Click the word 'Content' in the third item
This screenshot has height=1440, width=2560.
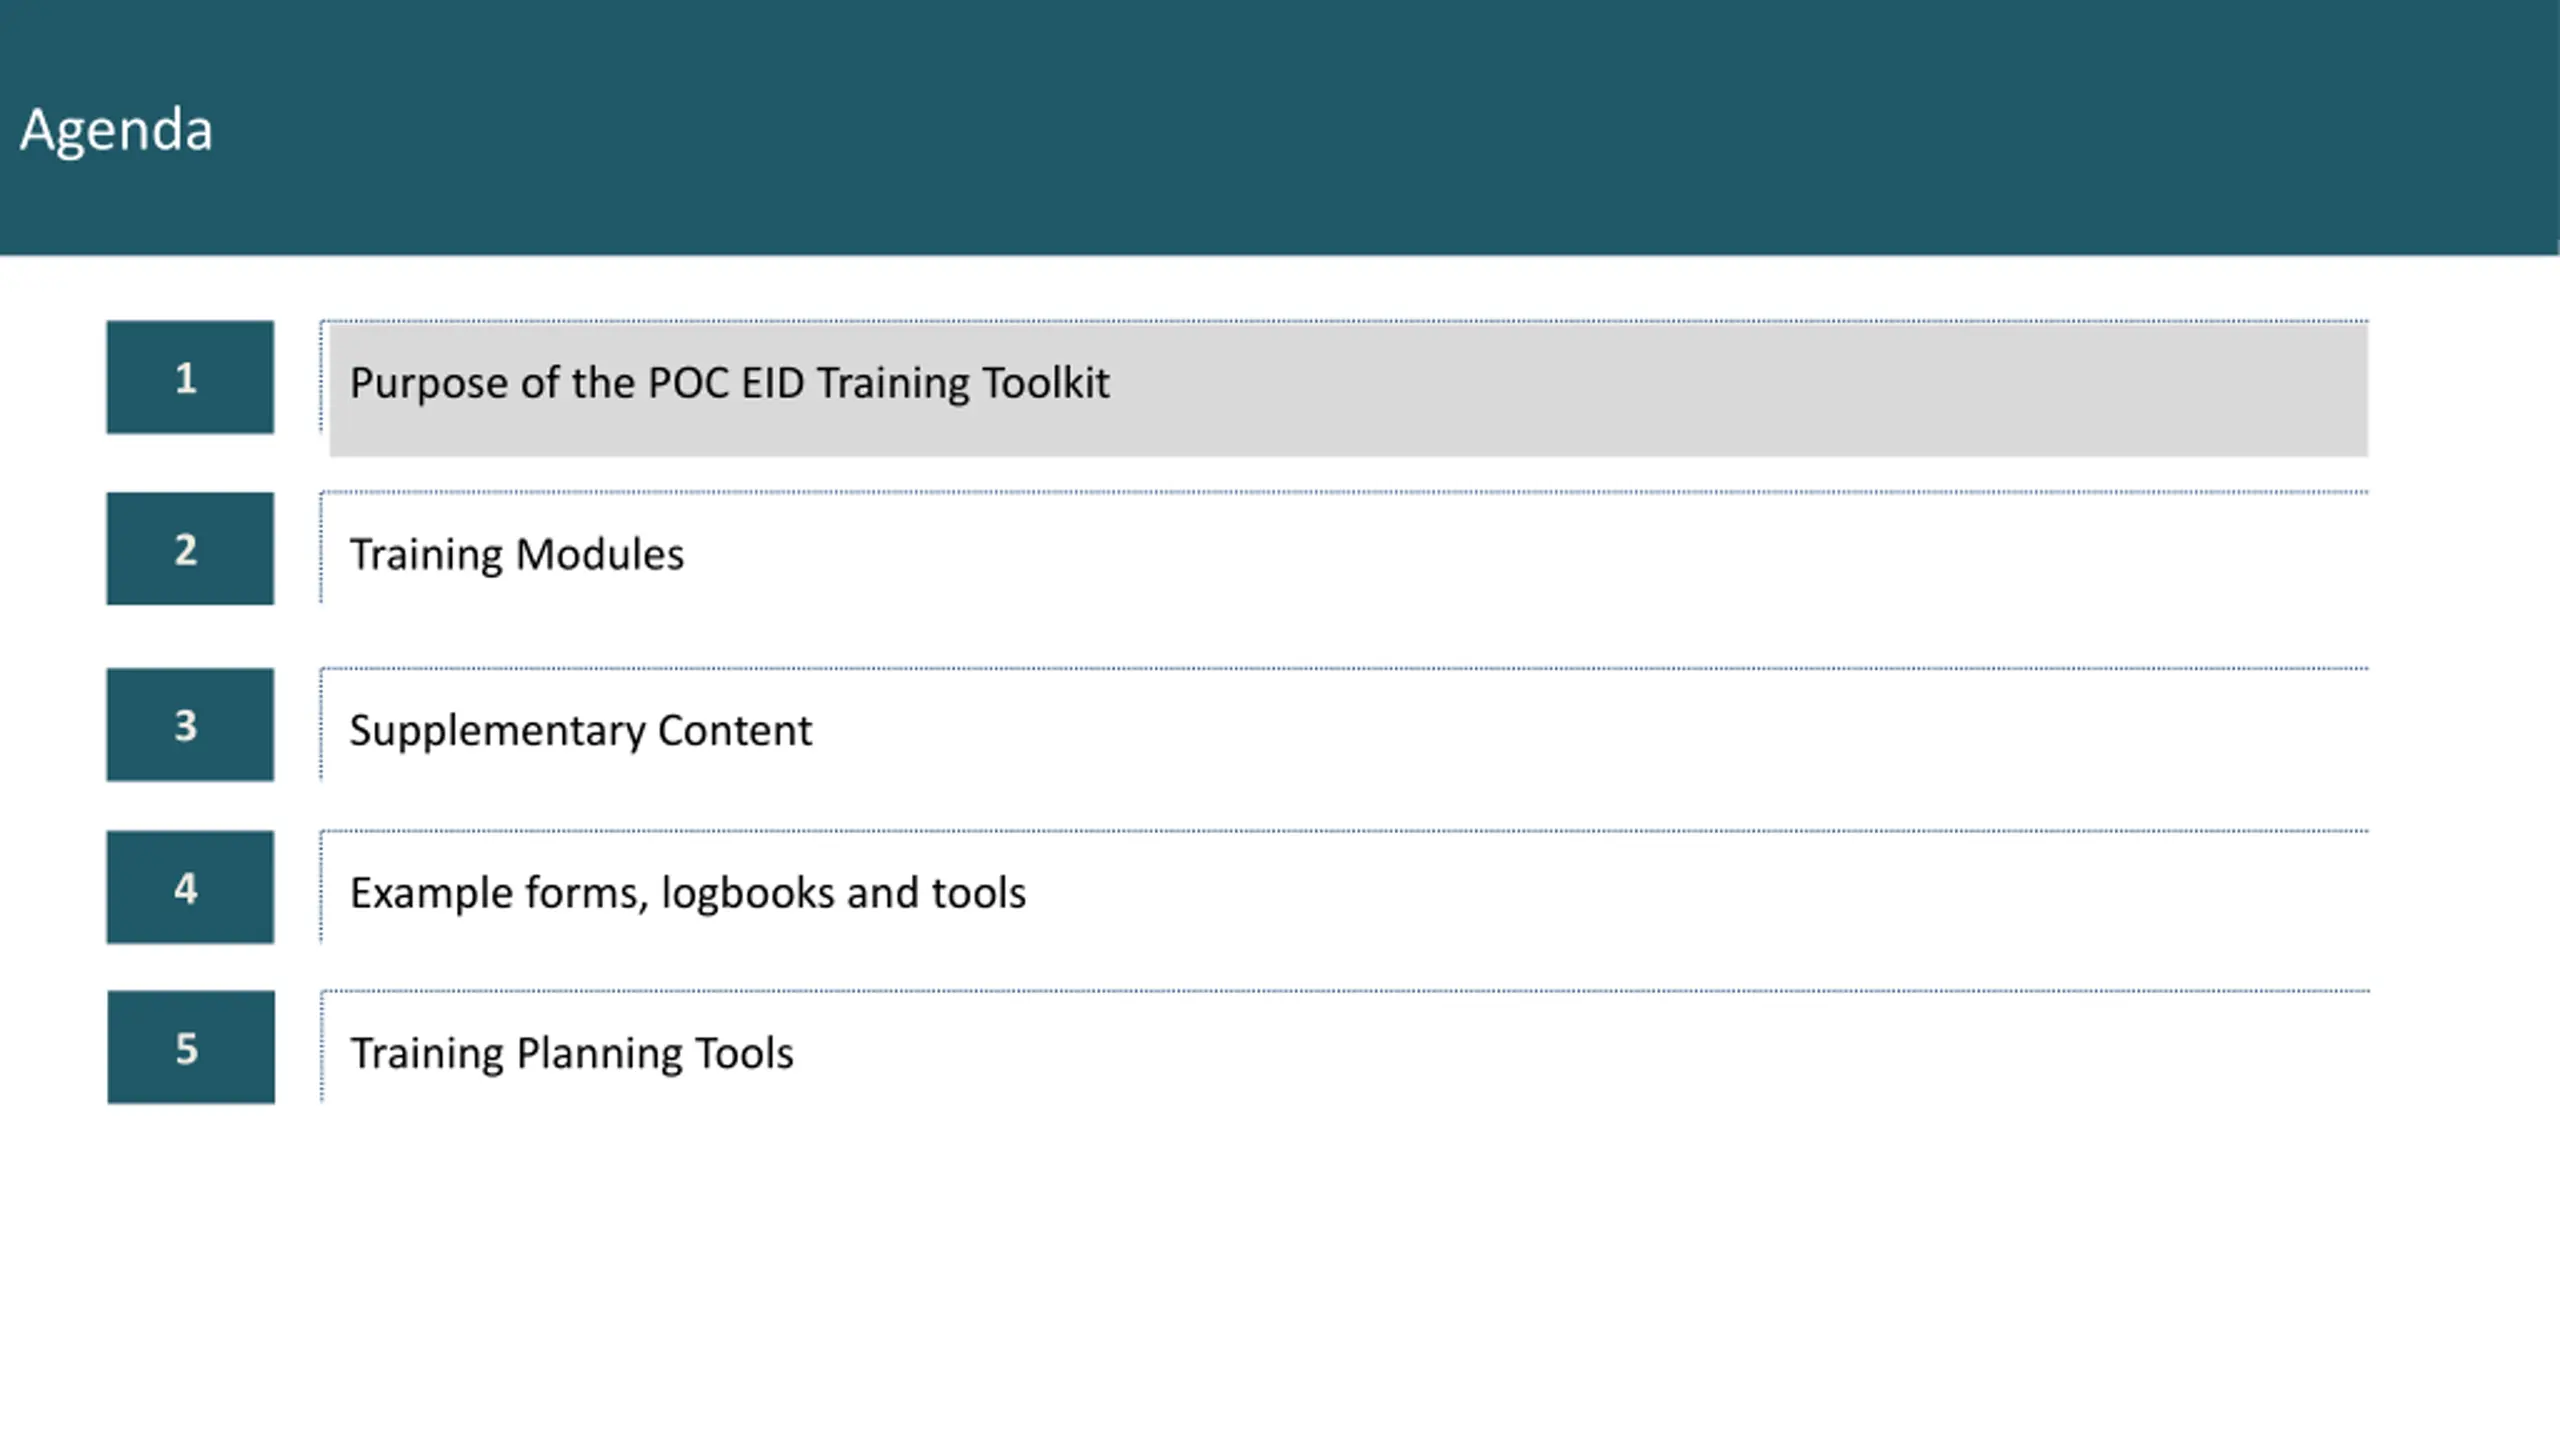pyautogui.click(x=735, y=730)
